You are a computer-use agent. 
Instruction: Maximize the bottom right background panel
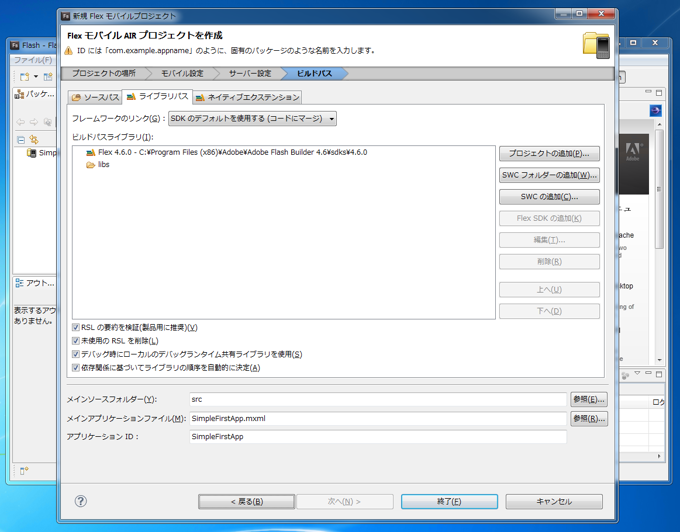[x=659, y=374]
